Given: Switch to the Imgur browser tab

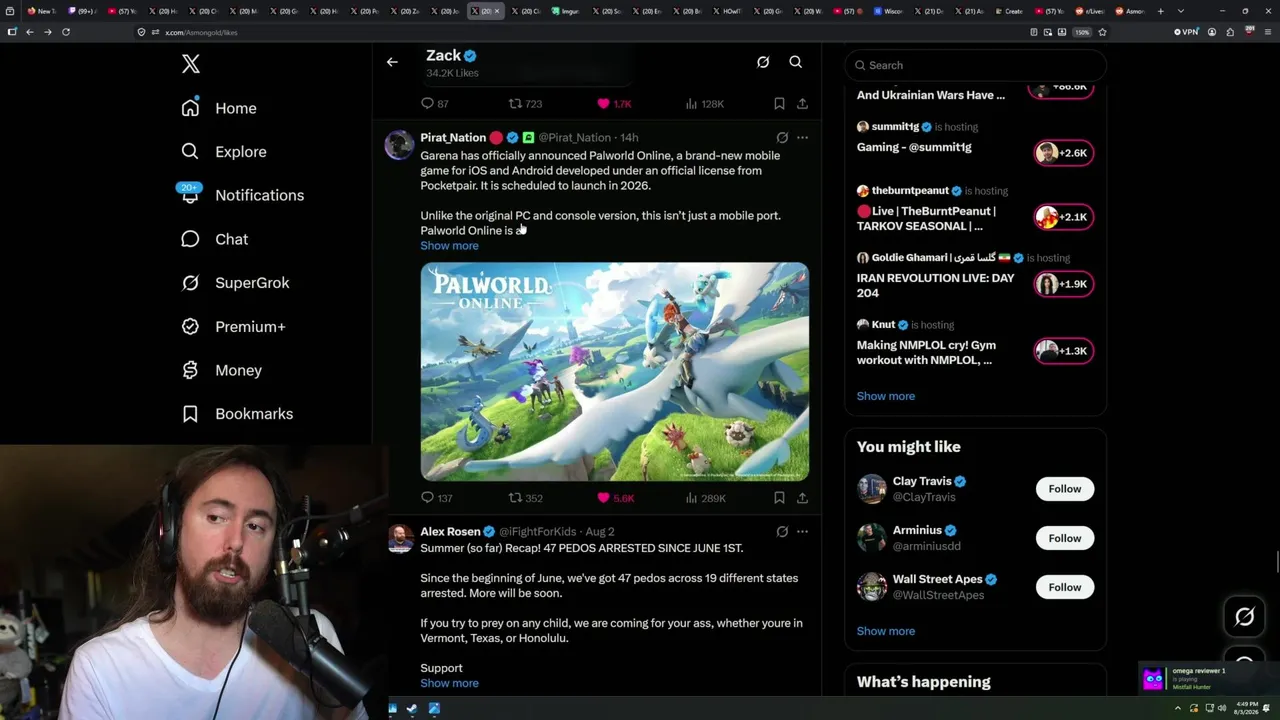Looking at the screenshot, I should point(566,11).
